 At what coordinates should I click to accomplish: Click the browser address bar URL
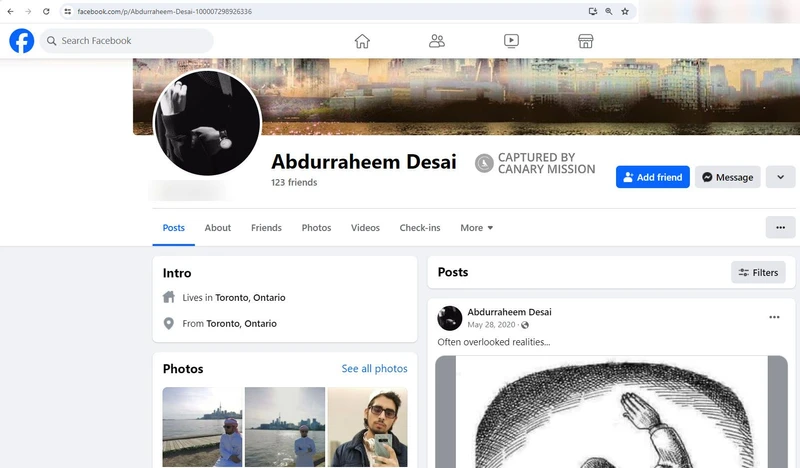tap(164, 11)
